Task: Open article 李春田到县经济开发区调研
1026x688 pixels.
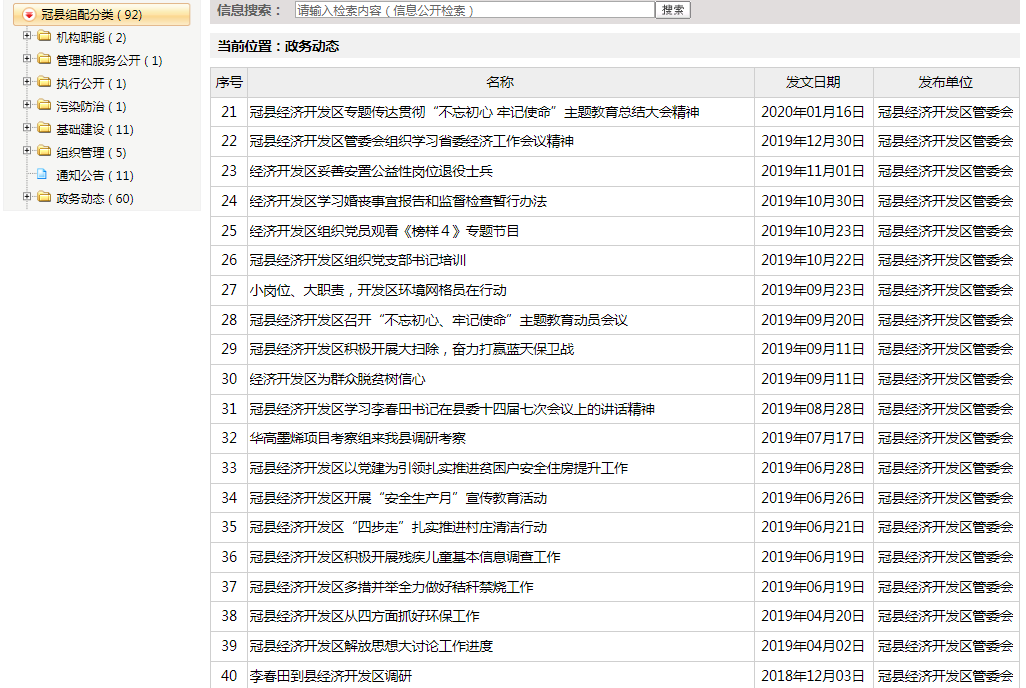Action: (x=330, y=676)
